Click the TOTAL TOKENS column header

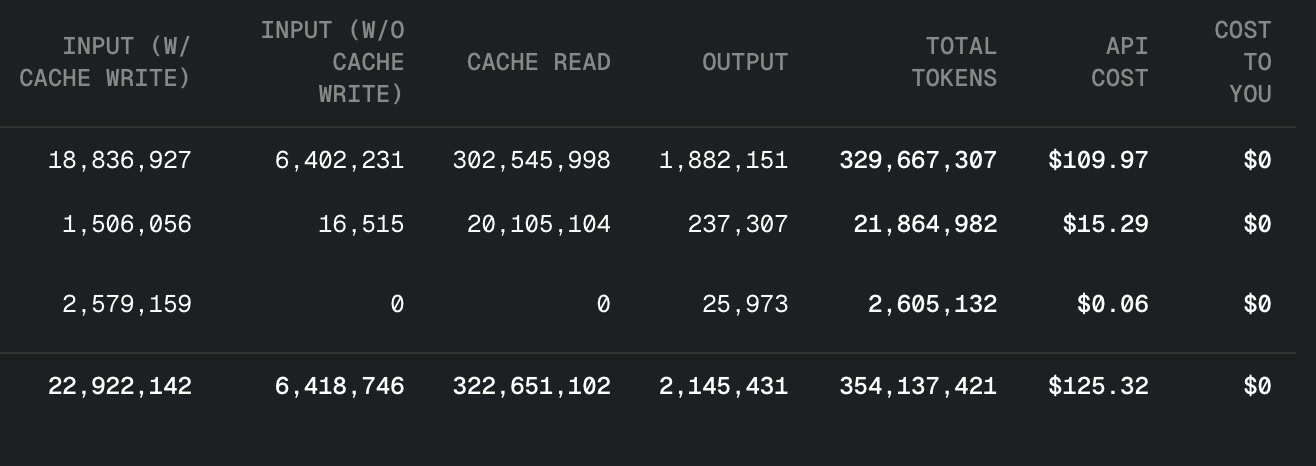[x=954, y=62]
